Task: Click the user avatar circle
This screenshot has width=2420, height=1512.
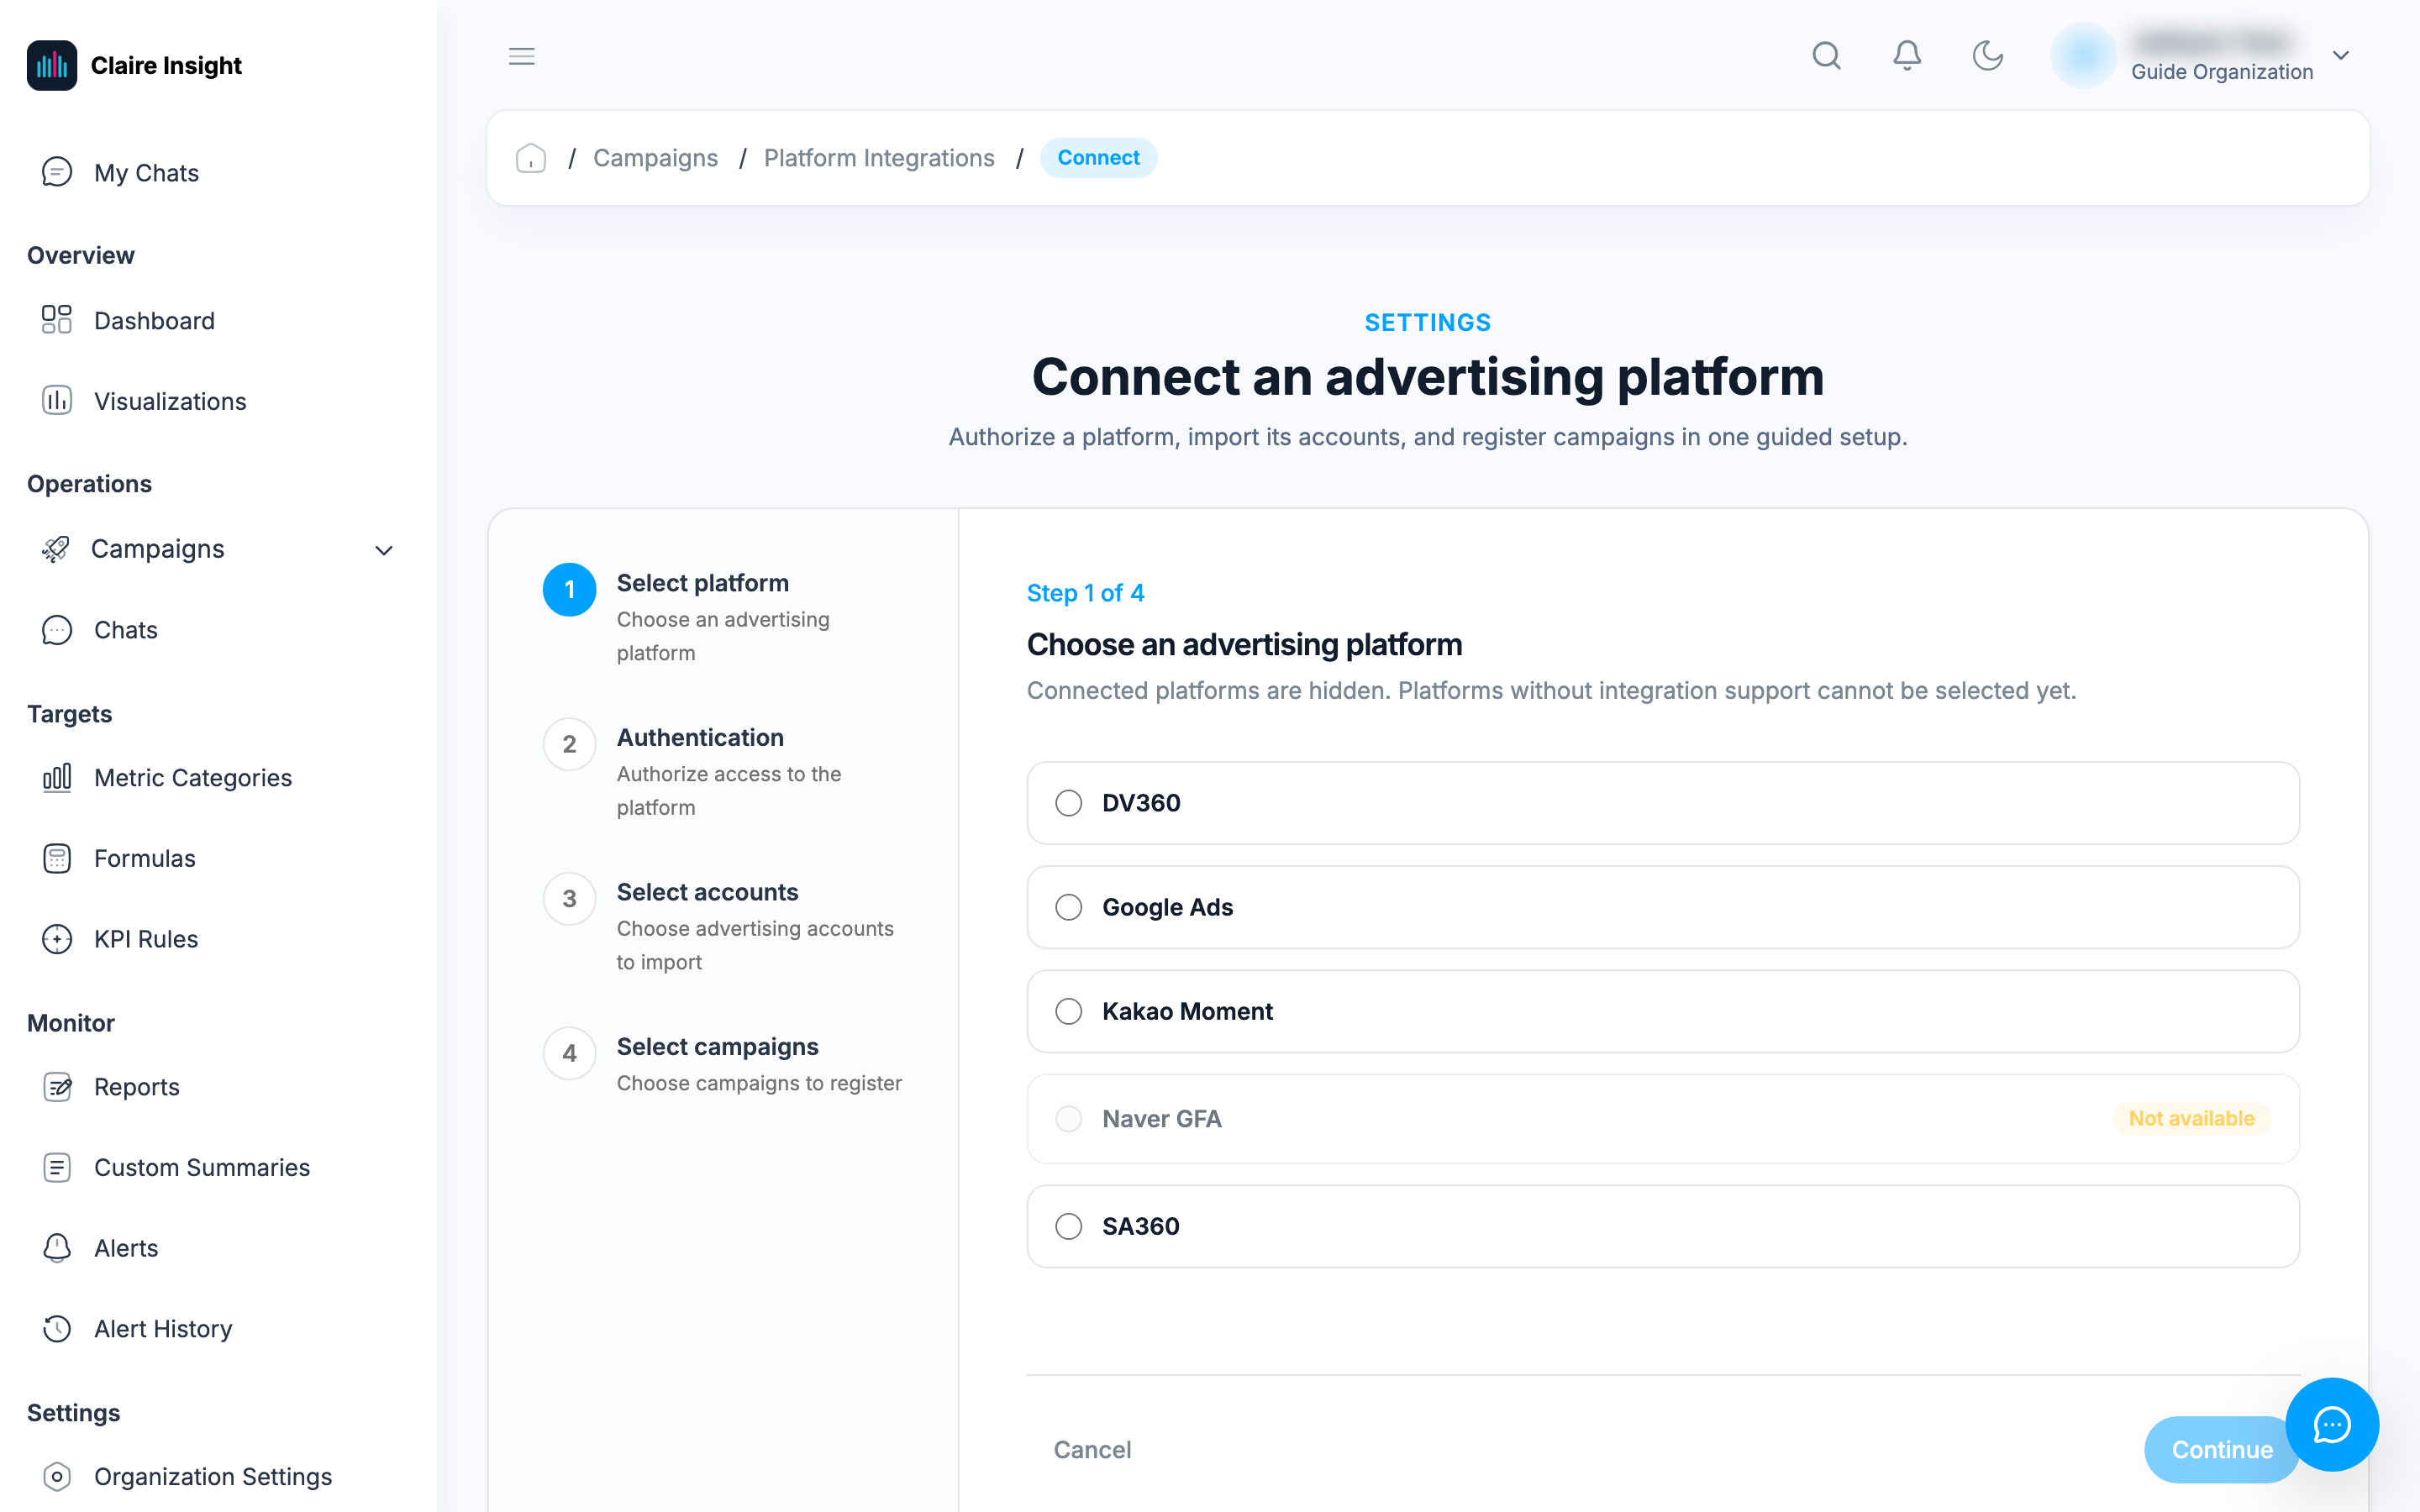Action: (2083, 55)
